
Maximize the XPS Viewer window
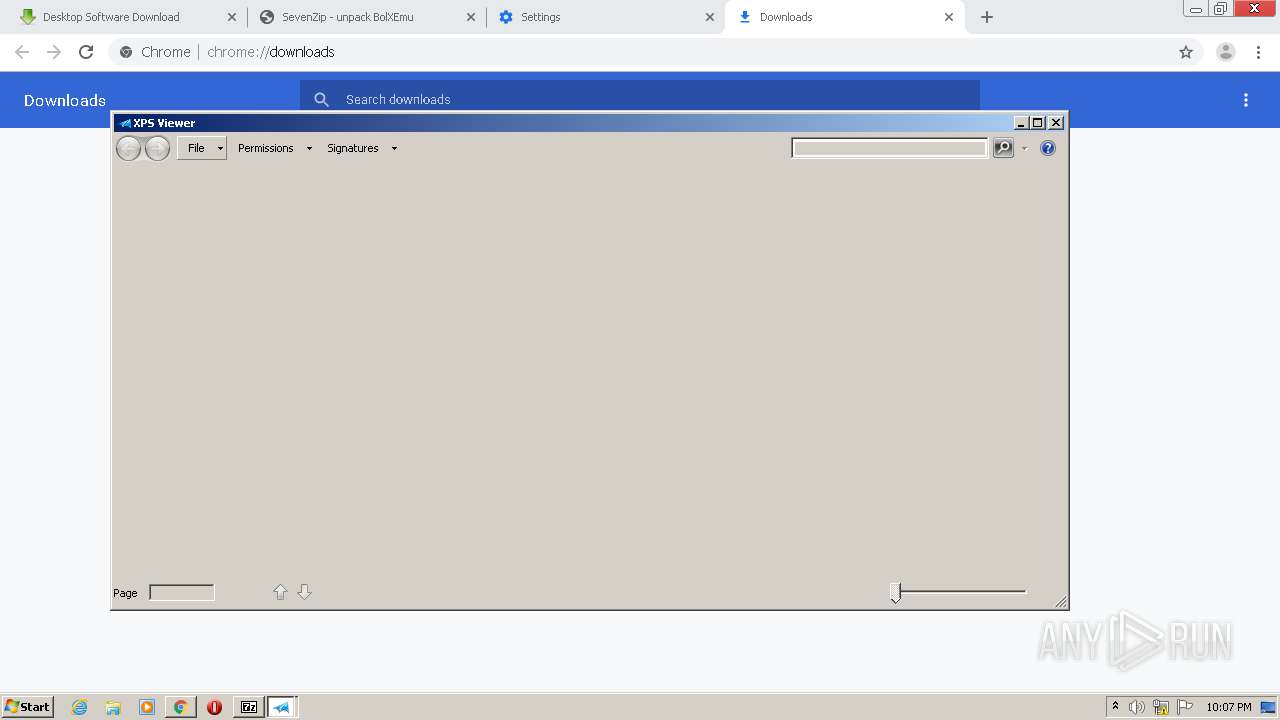point(1038,123)
